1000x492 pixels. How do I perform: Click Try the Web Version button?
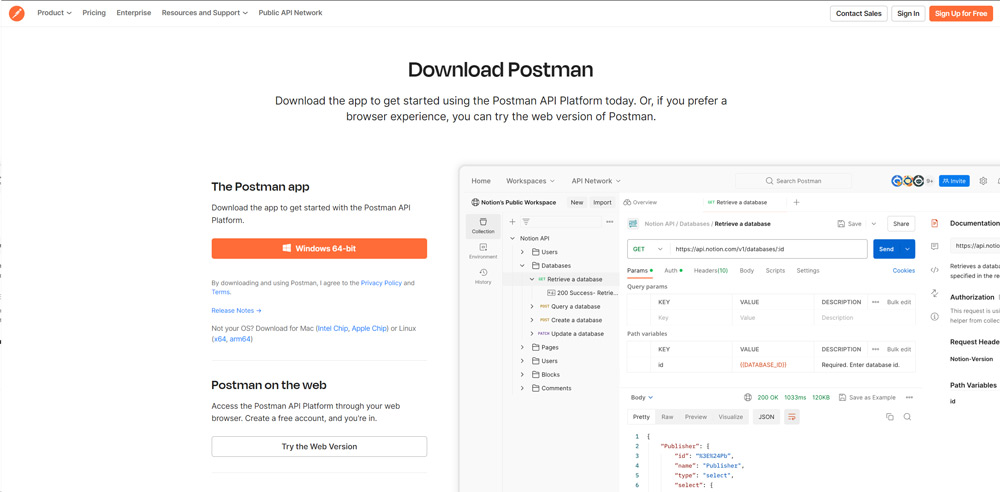coord(319,447)
